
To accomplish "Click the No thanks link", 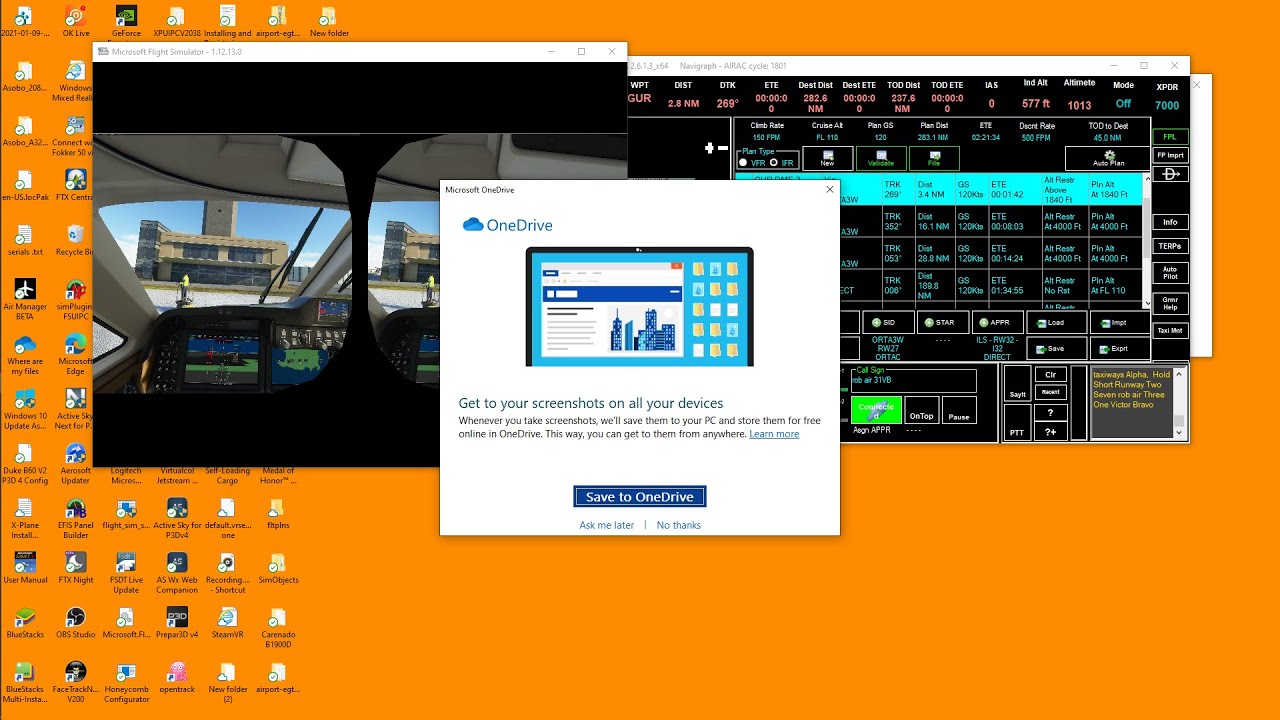I will coord(679,525).
